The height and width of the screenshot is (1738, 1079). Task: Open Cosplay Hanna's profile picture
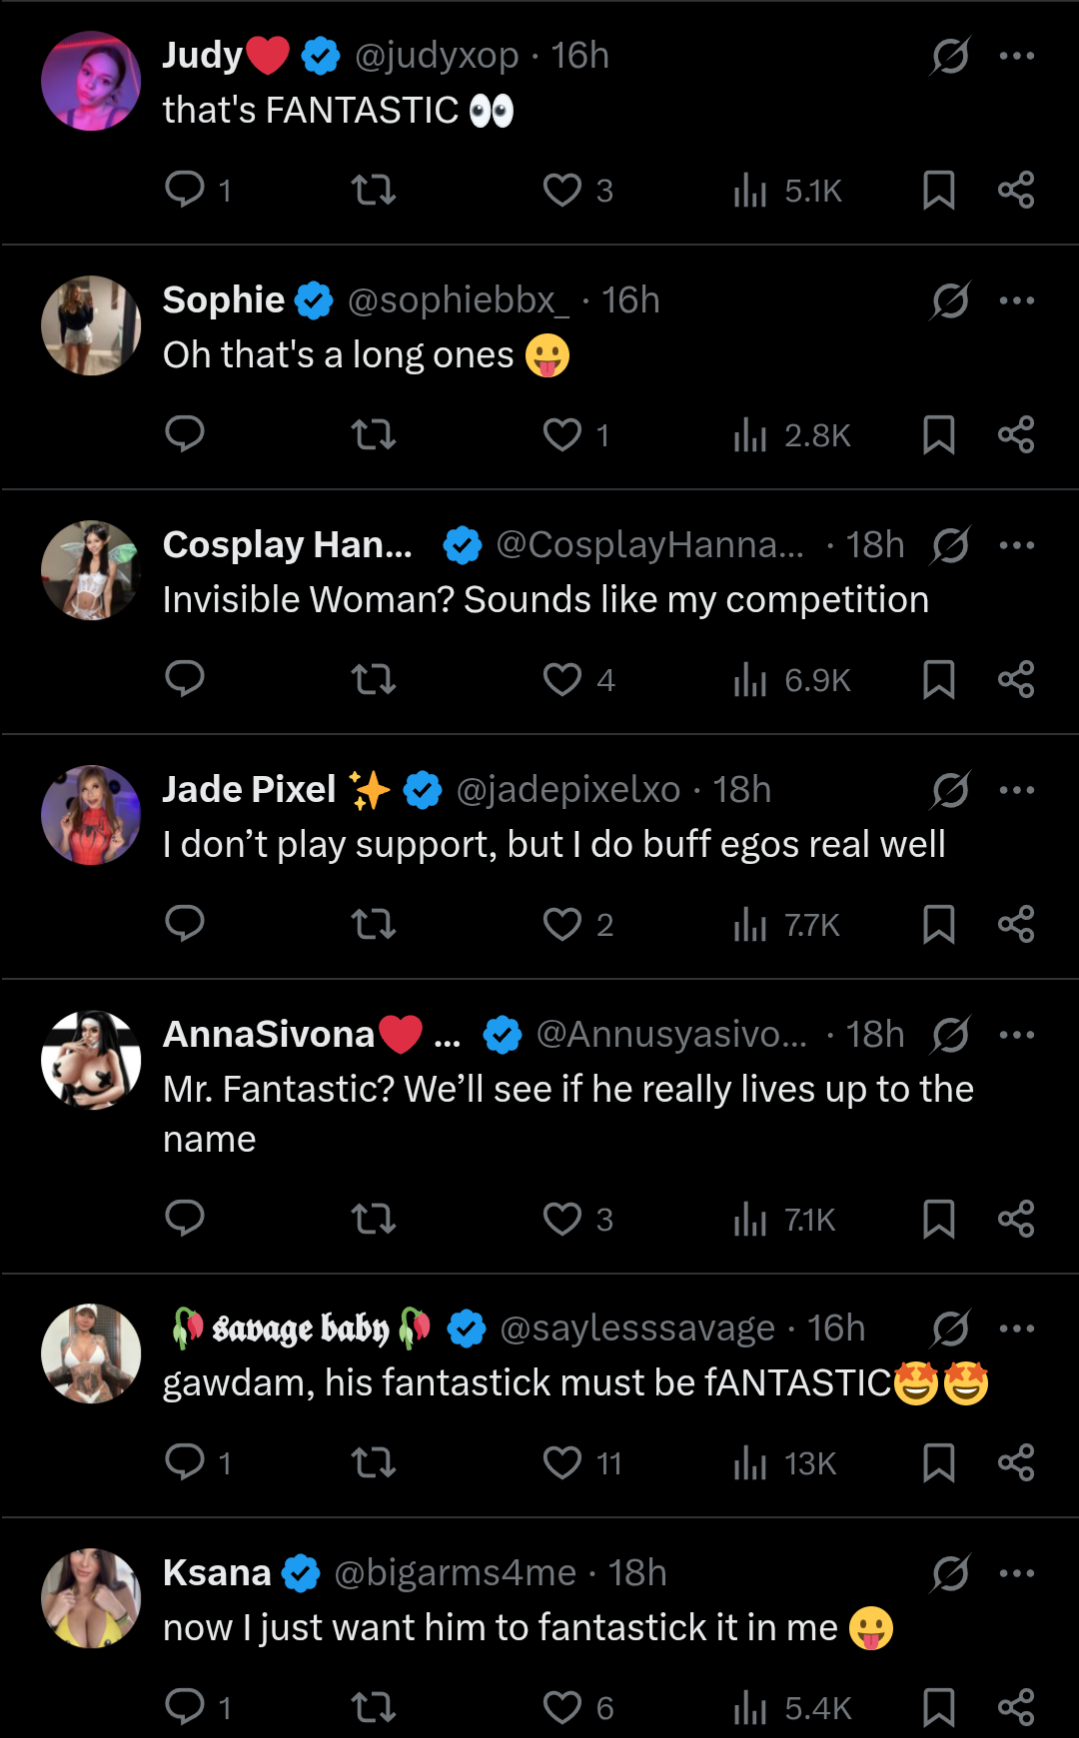(91, 570)
